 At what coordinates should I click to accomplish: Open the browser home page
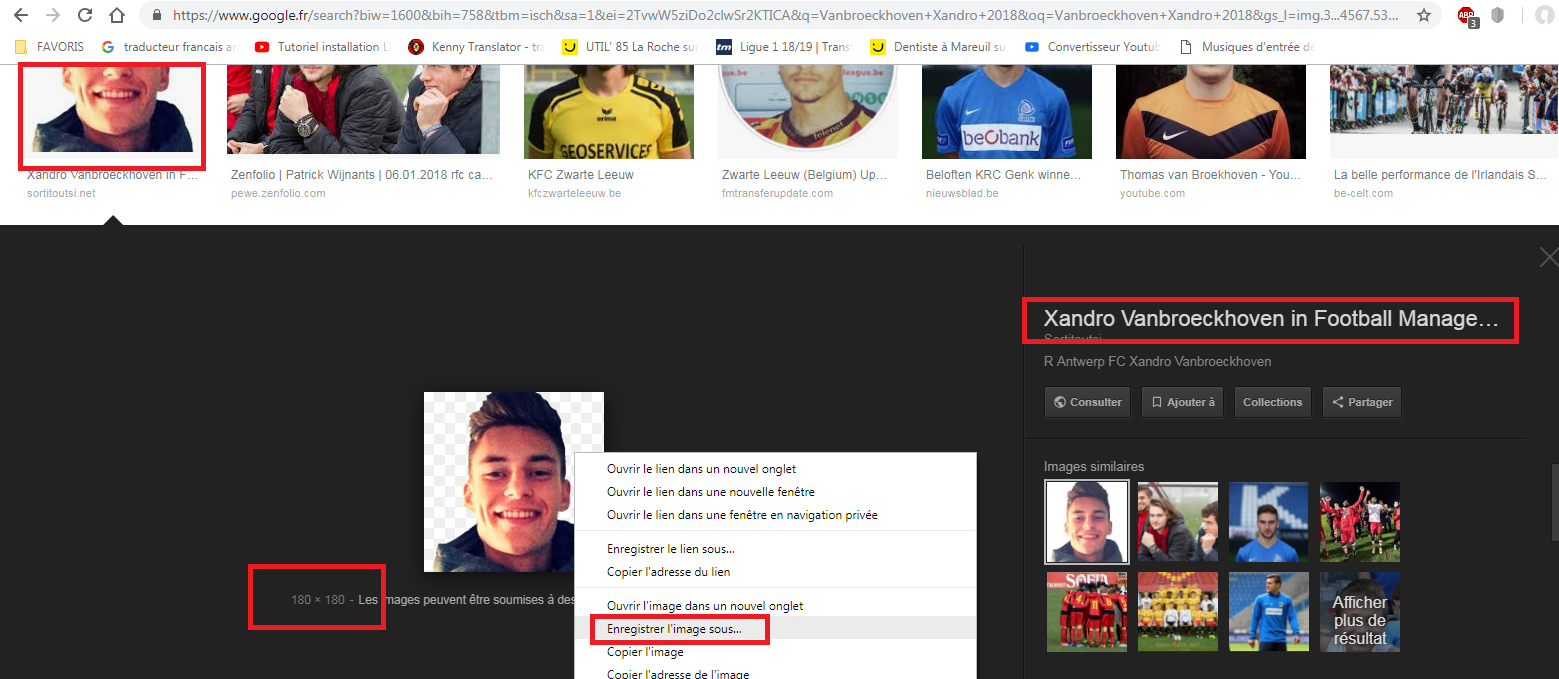pyautogui.click(x=117, y=15)
